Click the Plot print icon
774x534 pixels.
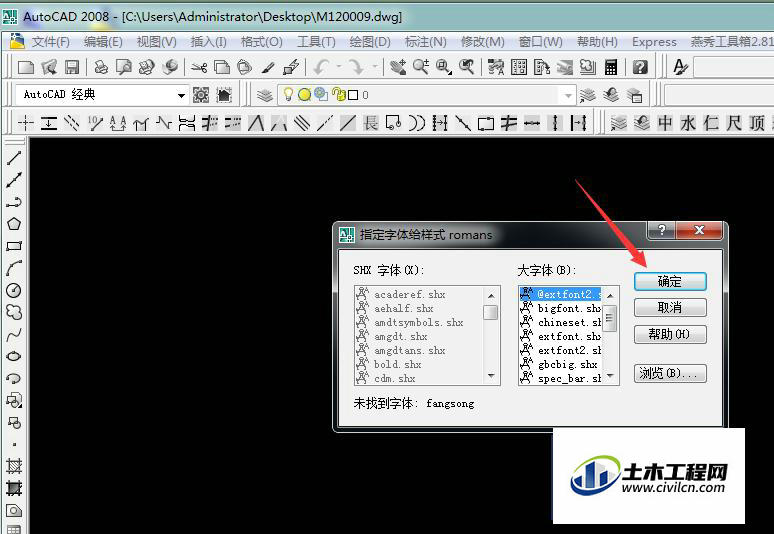pos(101,67)
